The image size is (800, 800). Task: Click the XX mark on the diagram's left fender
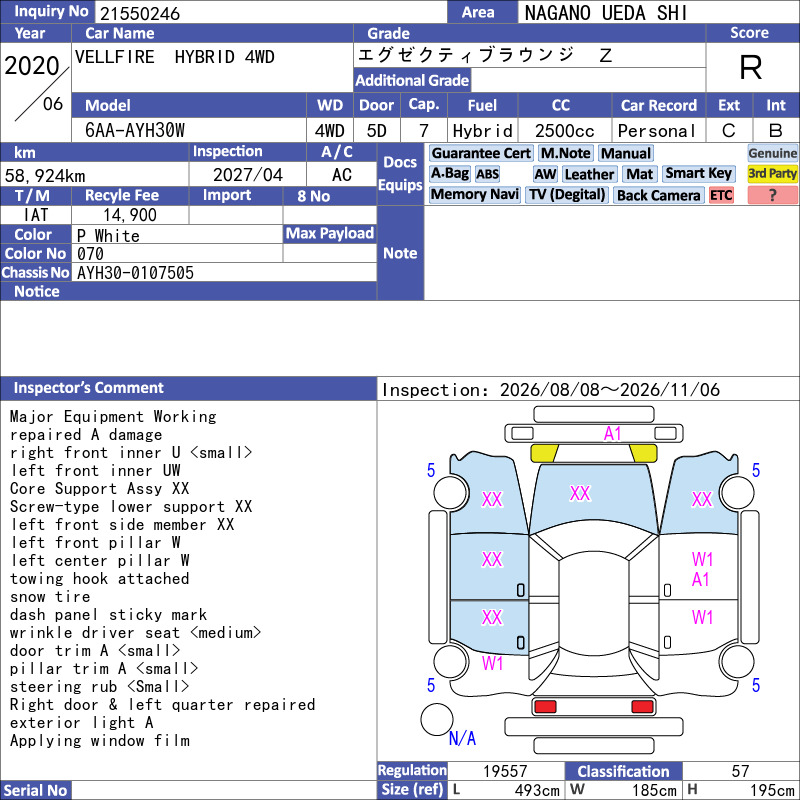pyautogui.click(x=492, y=499)
